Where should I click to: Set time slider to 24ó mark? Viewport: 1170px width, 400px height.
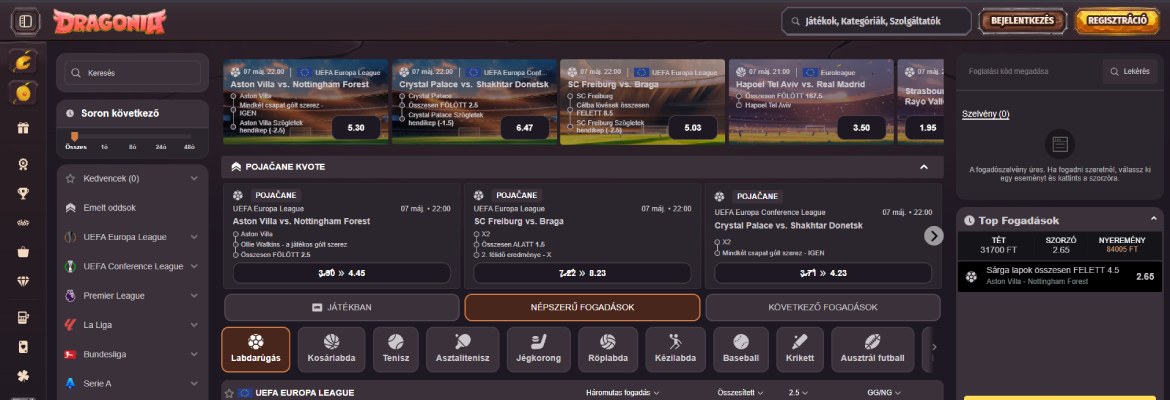point(160,147)
